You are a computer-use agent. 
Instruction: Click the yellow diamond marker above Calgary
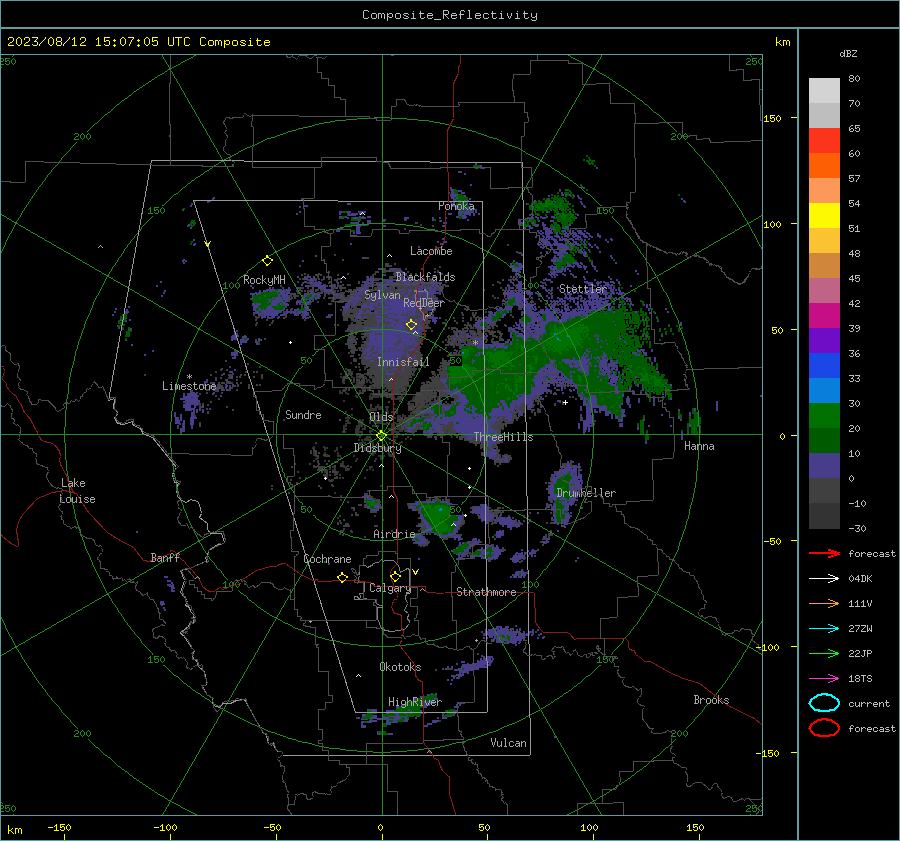(x=395, y=576)
